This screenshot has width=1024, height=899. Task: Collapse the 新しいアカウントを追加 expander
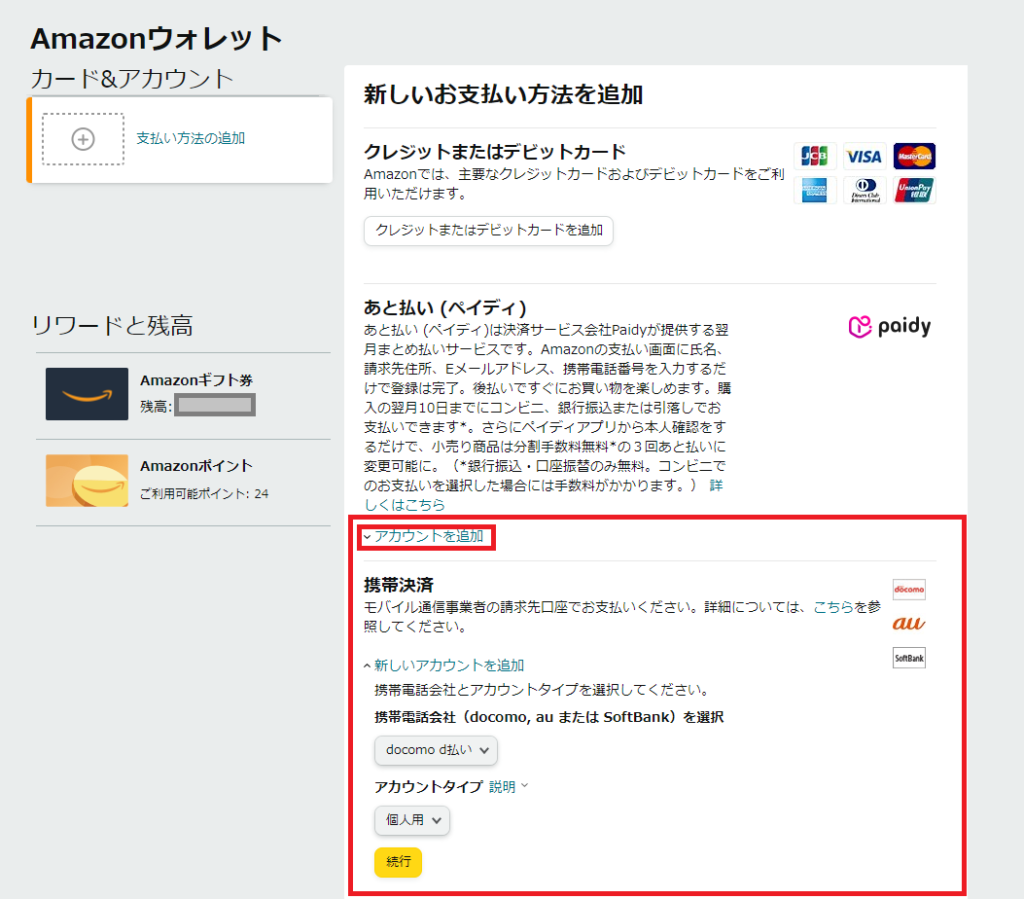(444, 665)
